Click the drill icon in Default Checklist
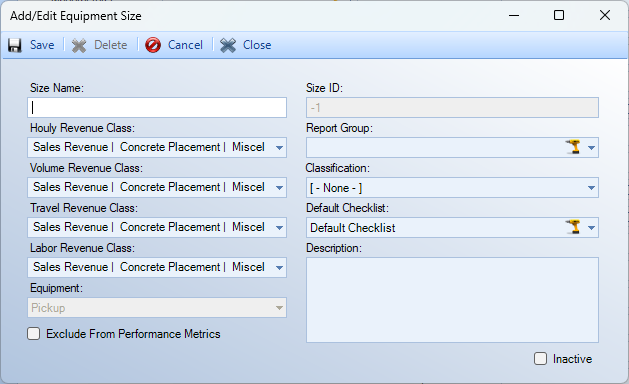This screenshot has height=384, width=629. [x=574, y=227]
